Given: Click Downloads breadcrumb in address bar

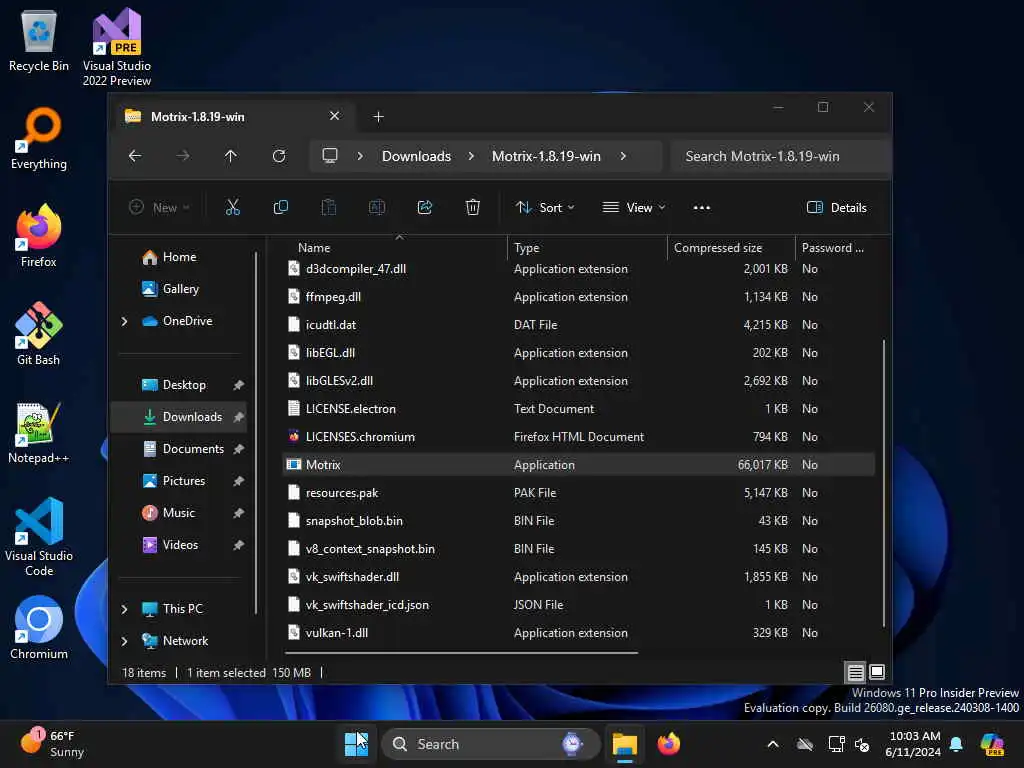Looking at the screenshot, I should click(x=416, y=156).
